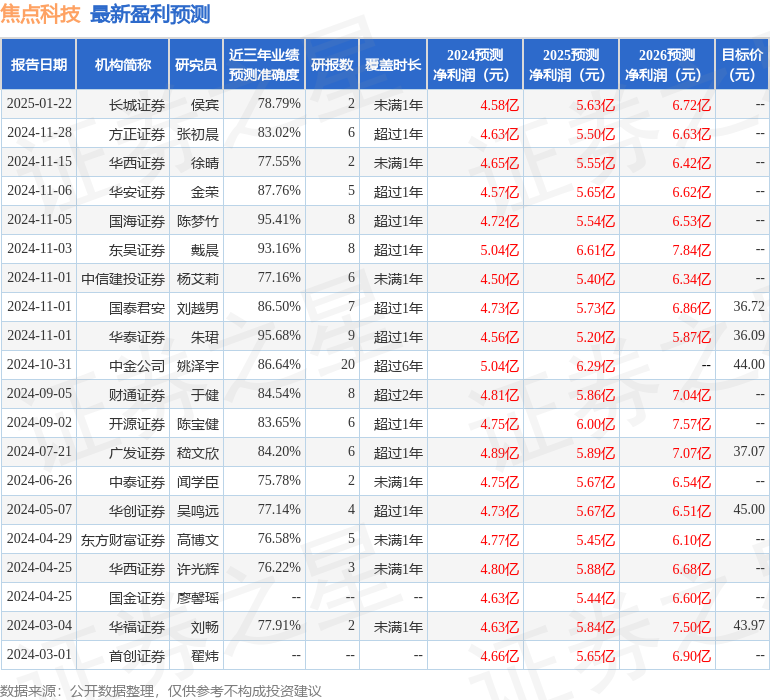Click the 45.00 target price cell
This screenshot has width=770, height=700.
click(x=748, y=510)
